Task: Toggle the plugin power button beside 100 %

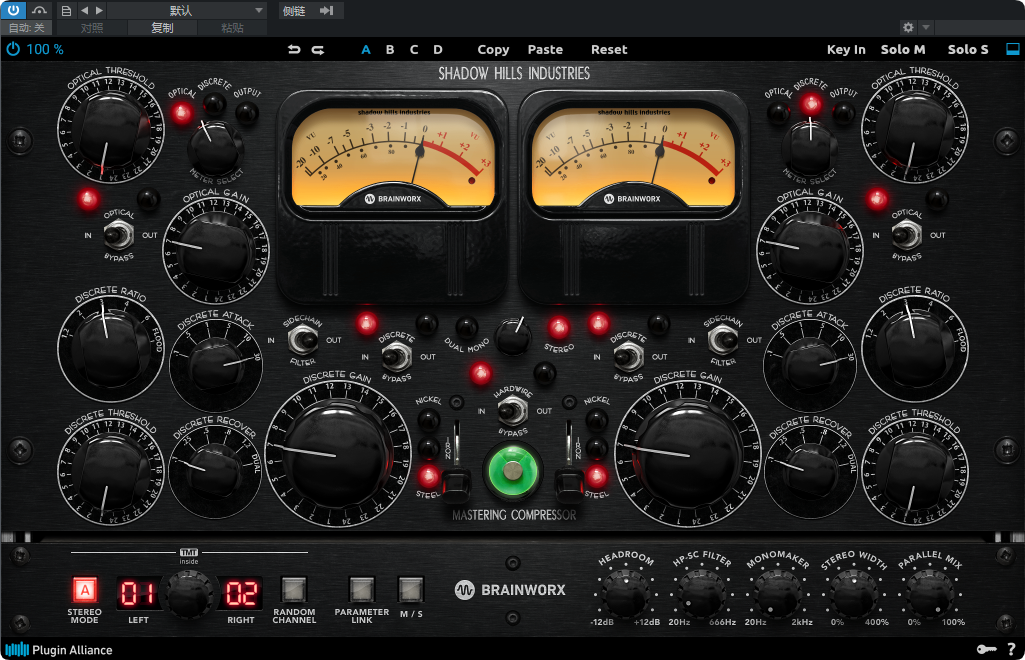Action: click(13, 49)
